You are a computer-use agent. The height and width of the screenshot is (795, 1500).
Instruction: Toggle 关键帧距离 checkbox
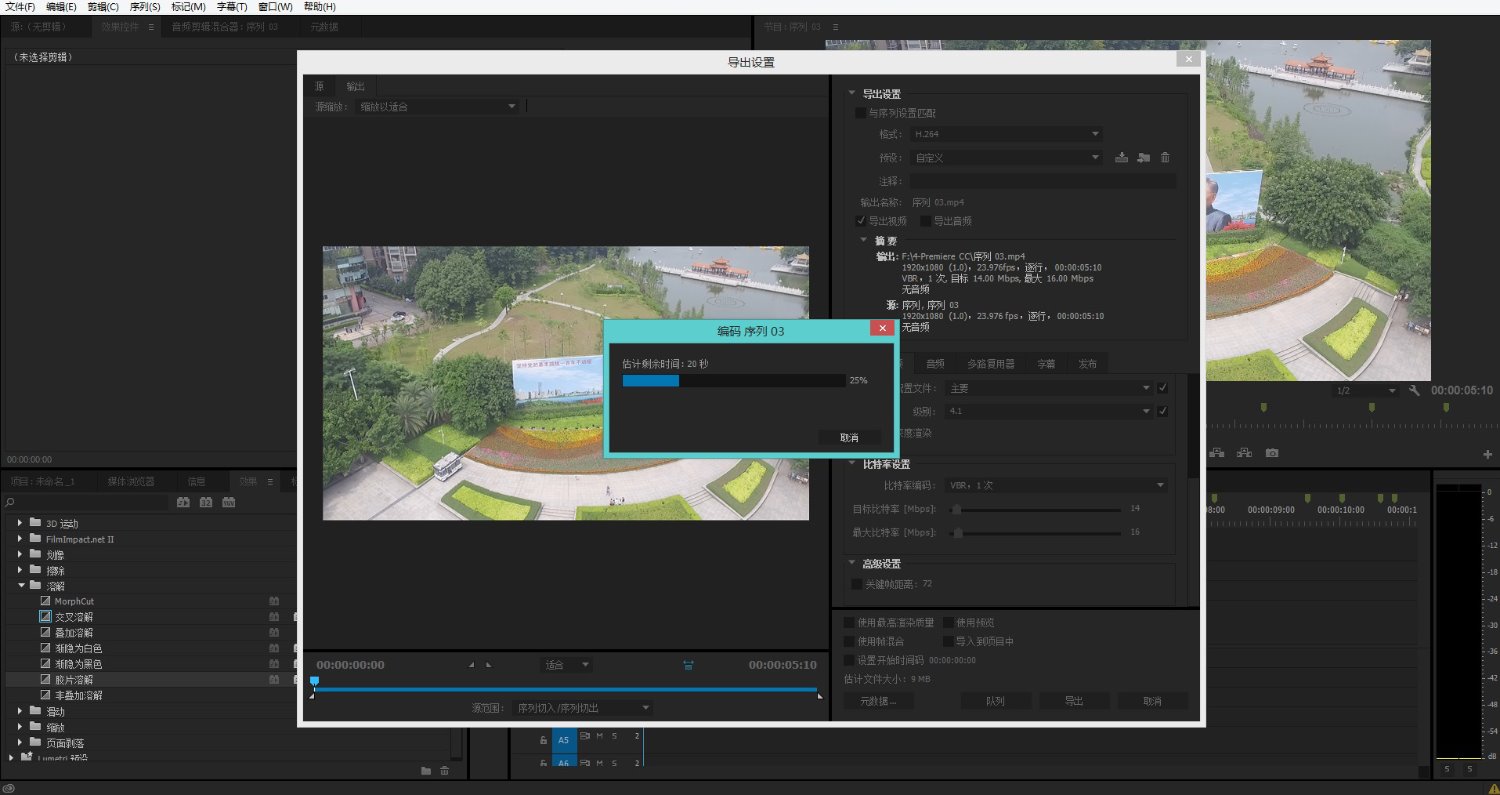(856, 584)
